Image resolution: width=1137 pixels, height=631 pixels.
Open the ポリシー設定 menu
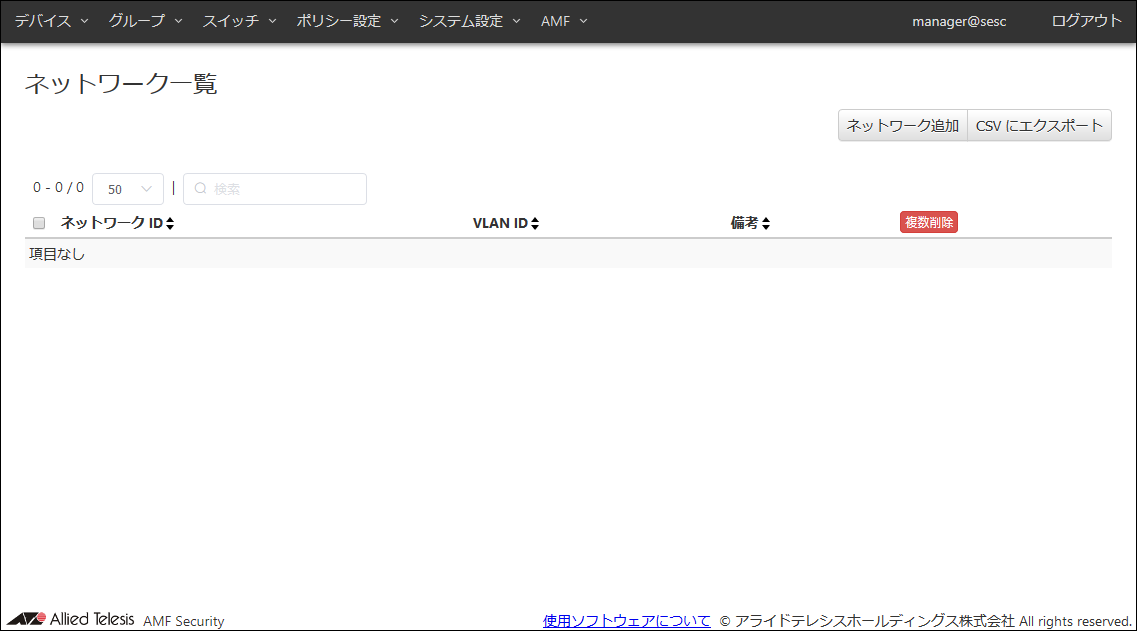click(x=347, y=21)
